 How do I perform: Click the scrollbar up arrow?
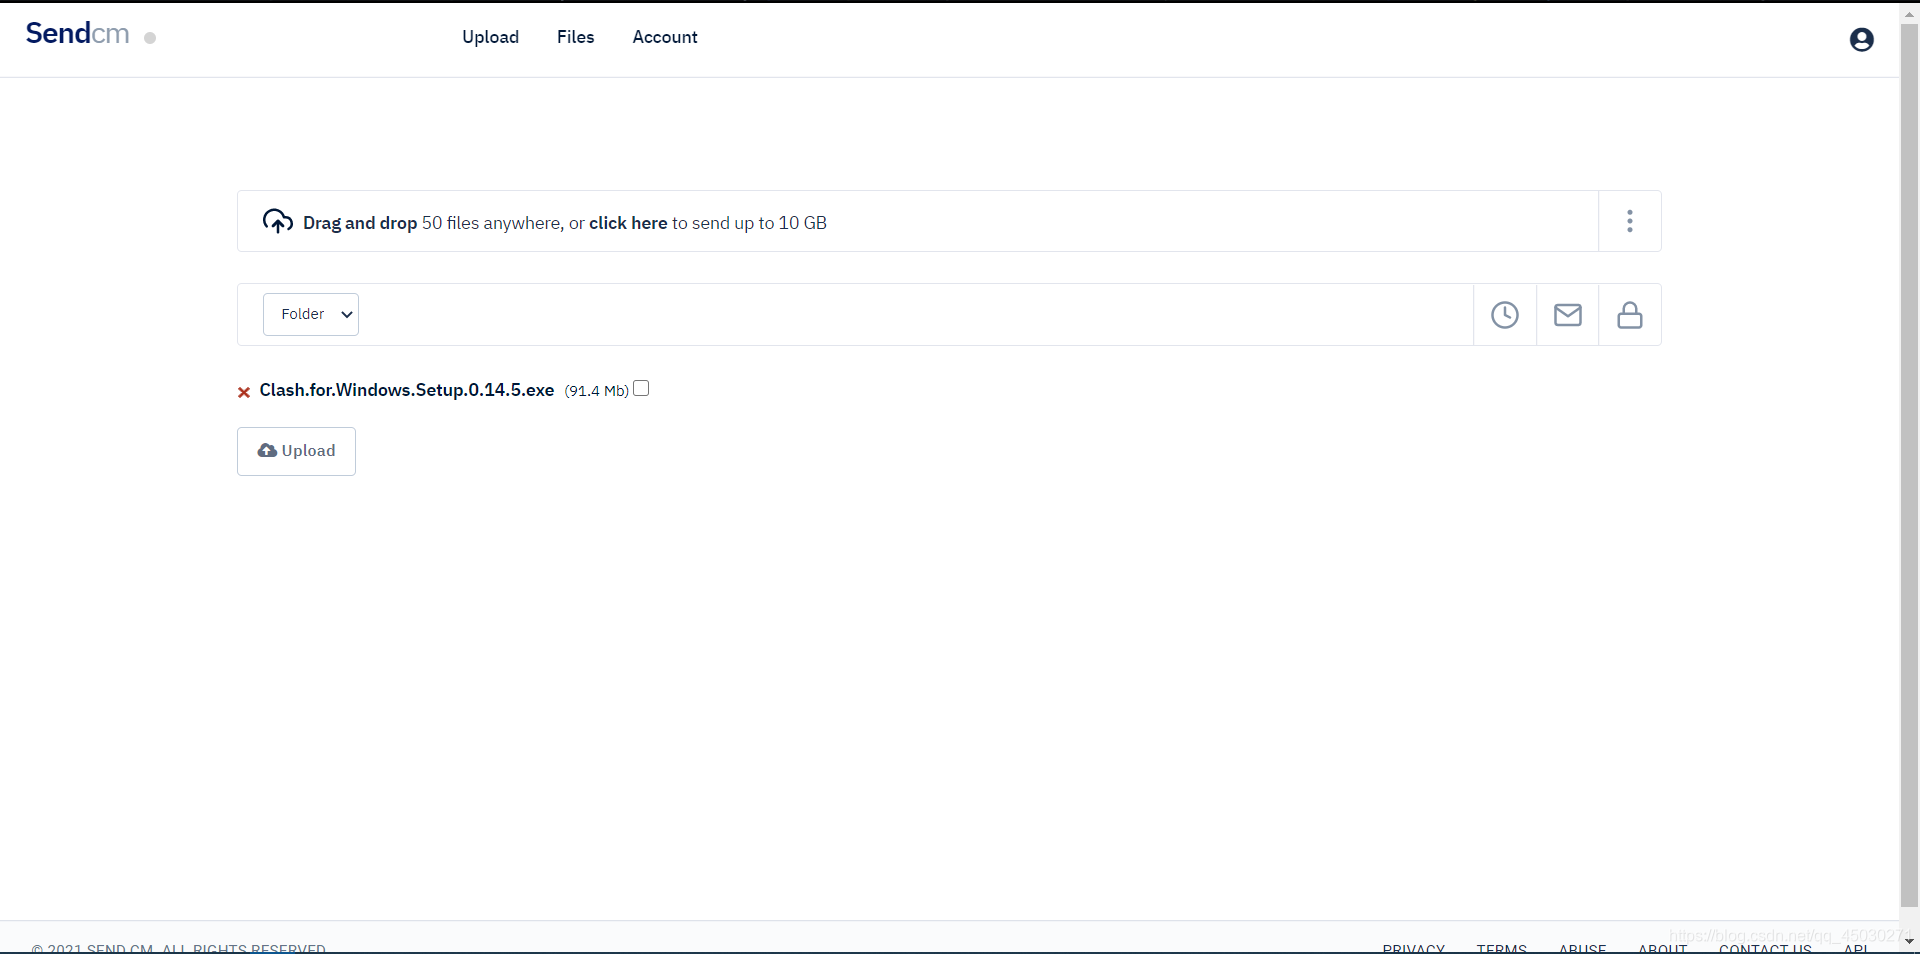pos(1909,13)
